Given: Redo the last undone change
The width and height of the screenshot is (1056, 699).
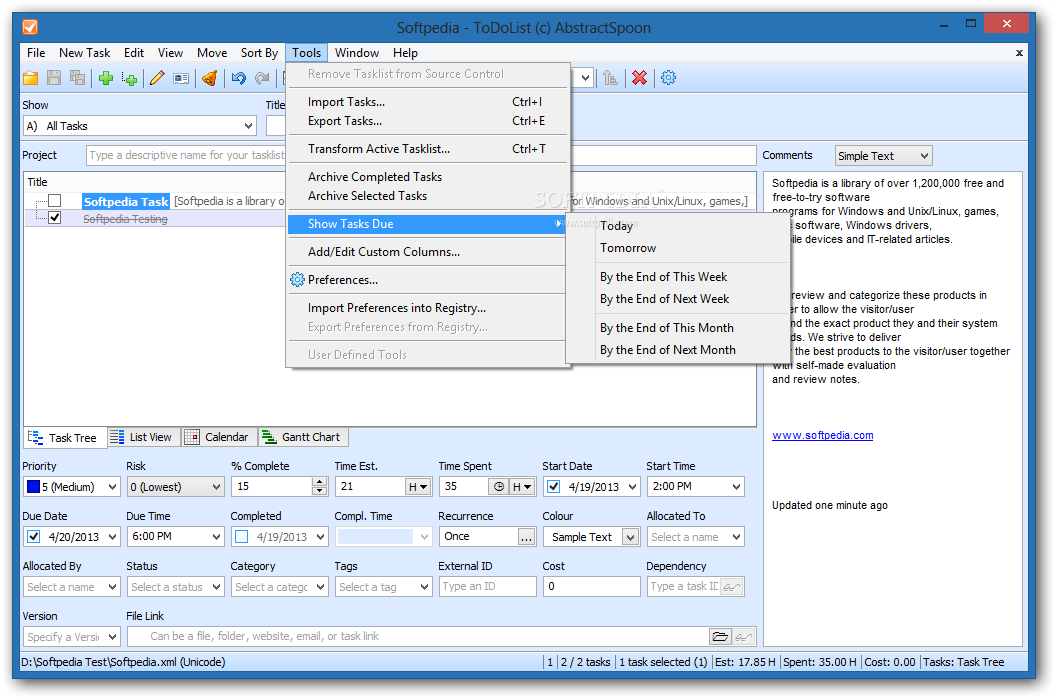Looking at the screenshot, I should click(262, 78).
